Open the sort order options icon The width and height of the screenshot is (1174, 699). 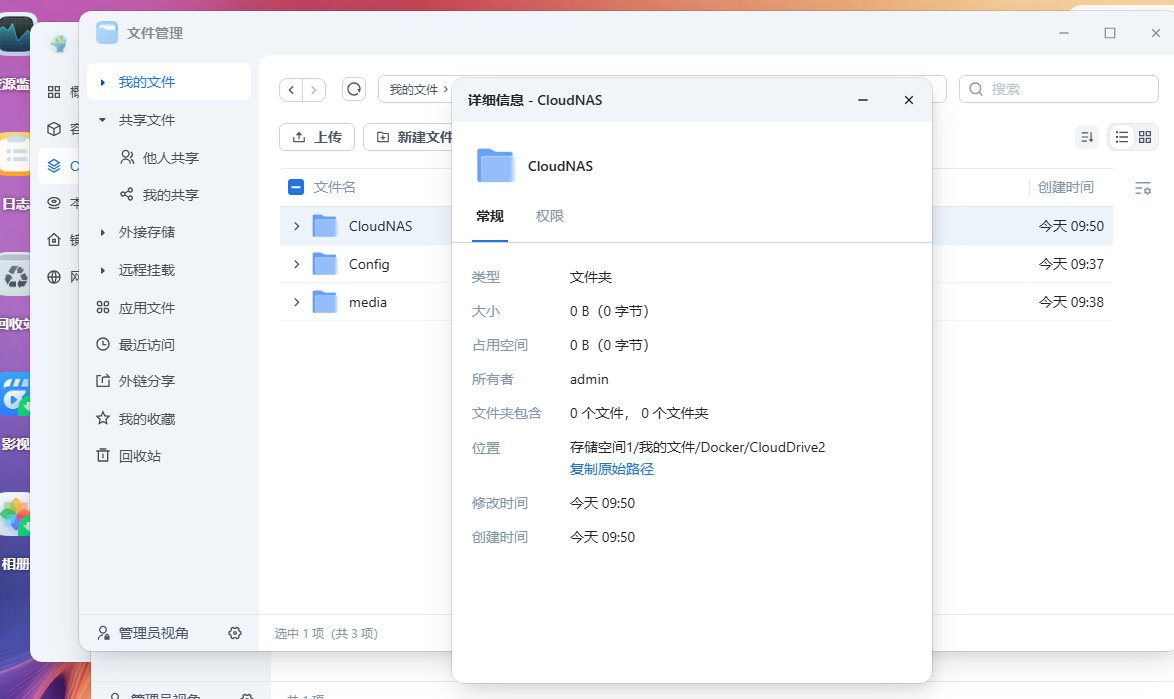coord(1086,137)
